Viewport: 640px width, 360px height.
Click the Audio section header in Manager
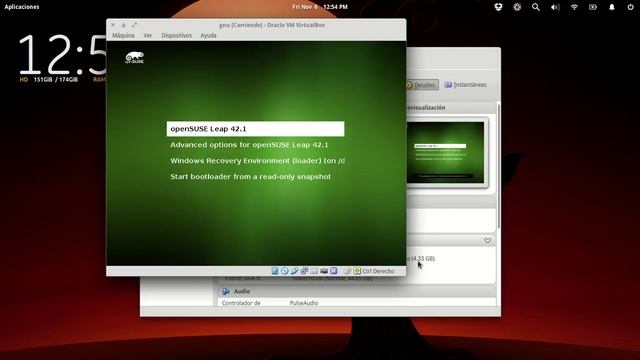coord(357,291)
